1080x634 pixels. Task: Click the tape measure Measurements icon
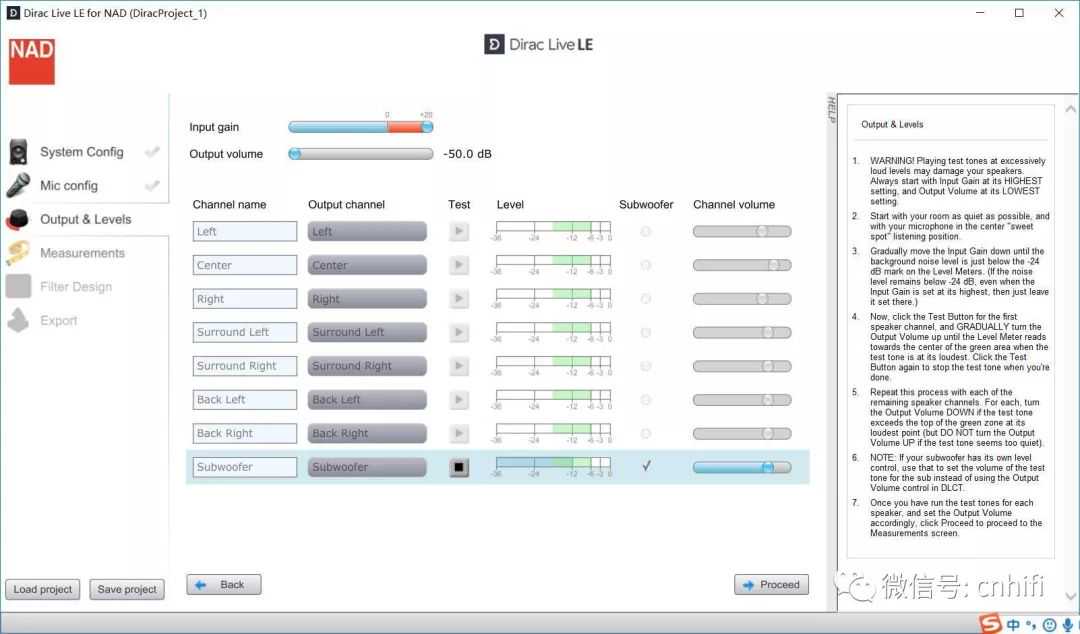click(x=18, y=253)
